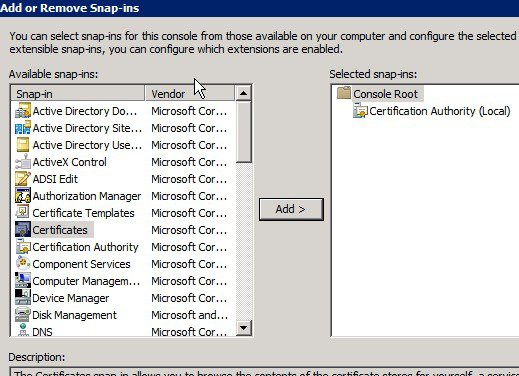
Task: Click the vendor cell in DNS row
Action: click(189, 332)
